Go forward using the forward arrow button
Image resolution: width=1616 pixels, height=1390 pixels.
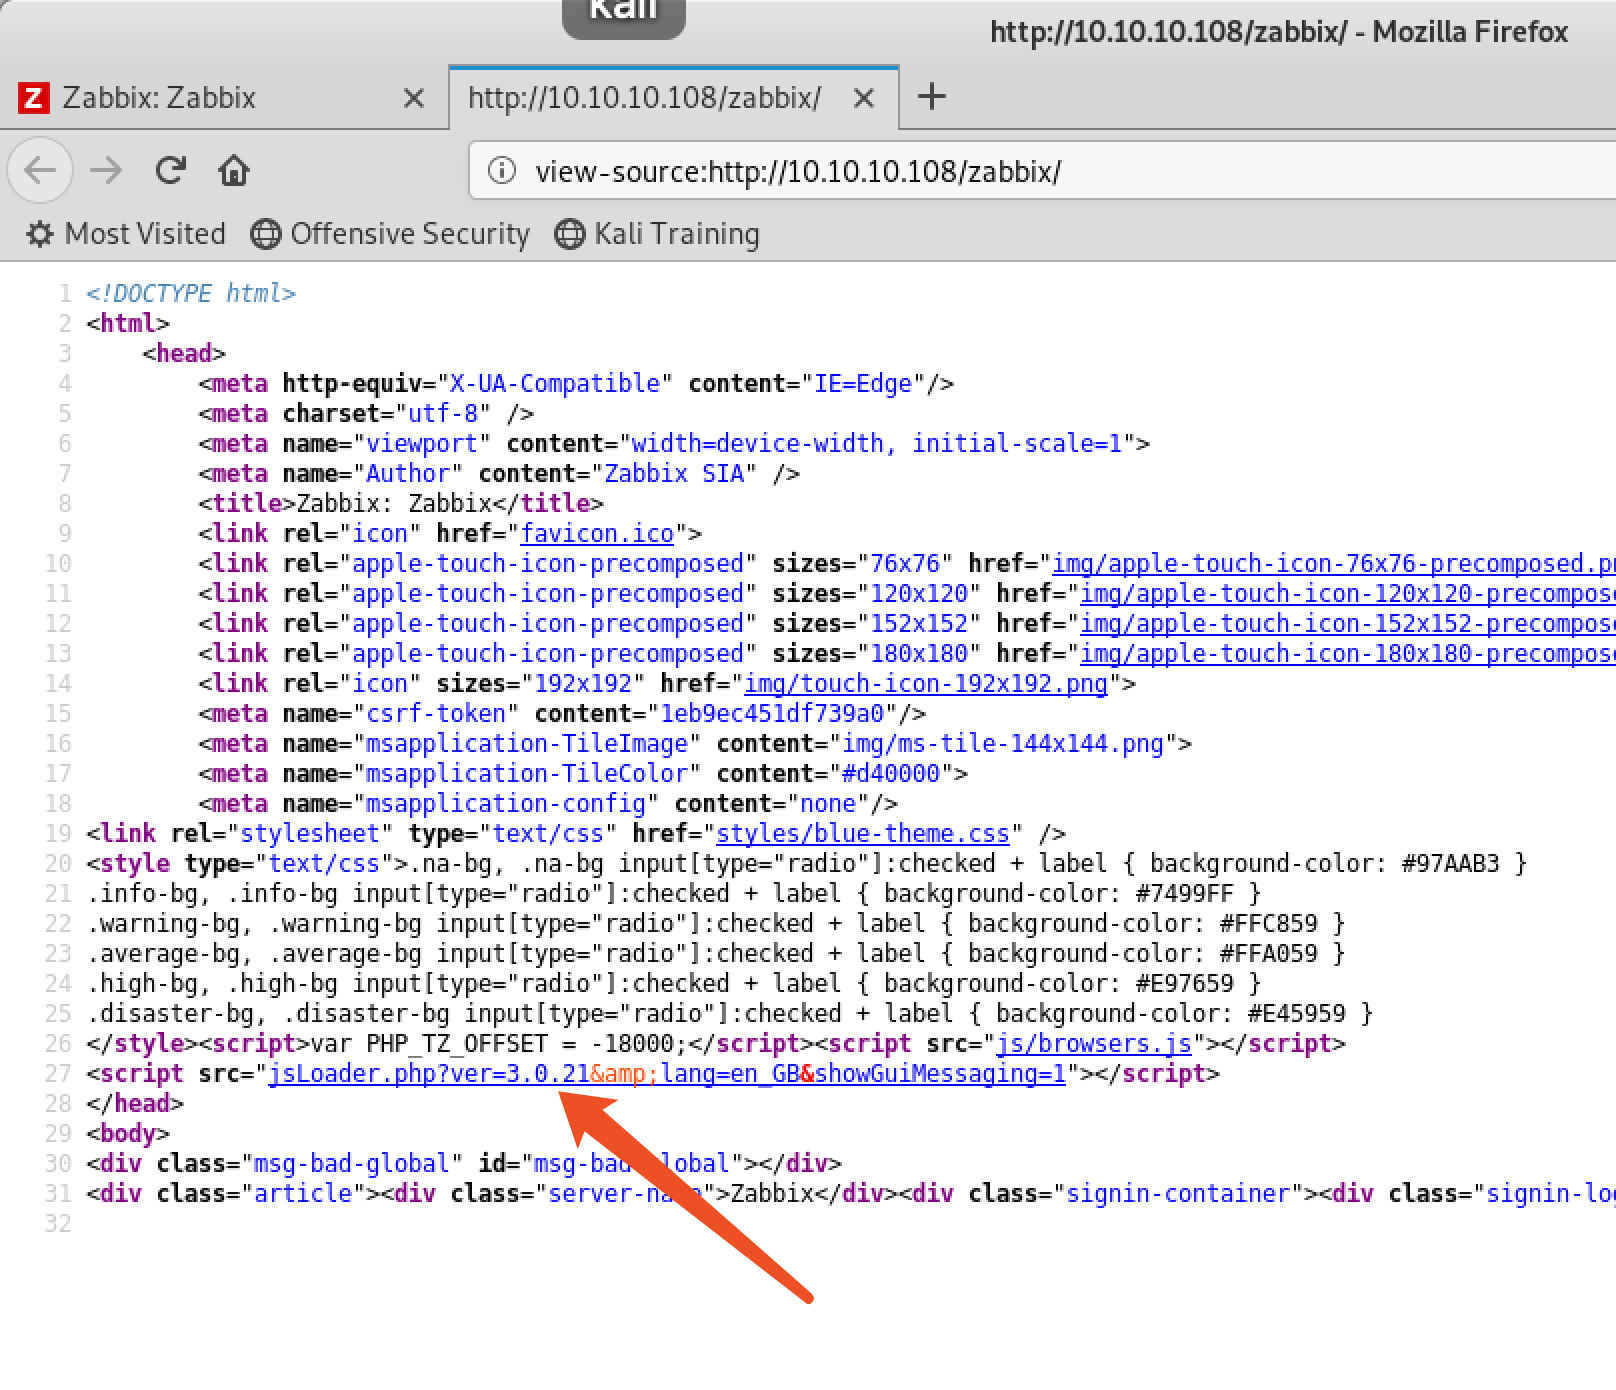pyautogui.click(x=106, y=171)
